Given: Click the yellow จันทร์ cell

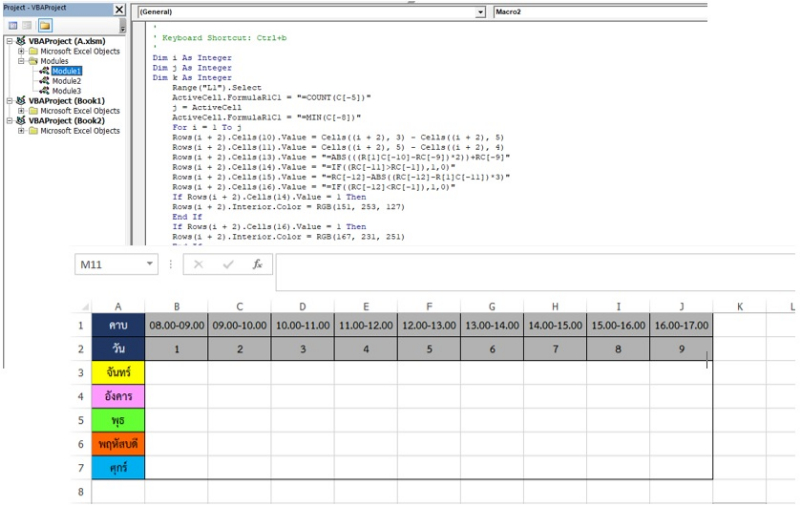Looking at the screenshot, I should click(118, 373).
